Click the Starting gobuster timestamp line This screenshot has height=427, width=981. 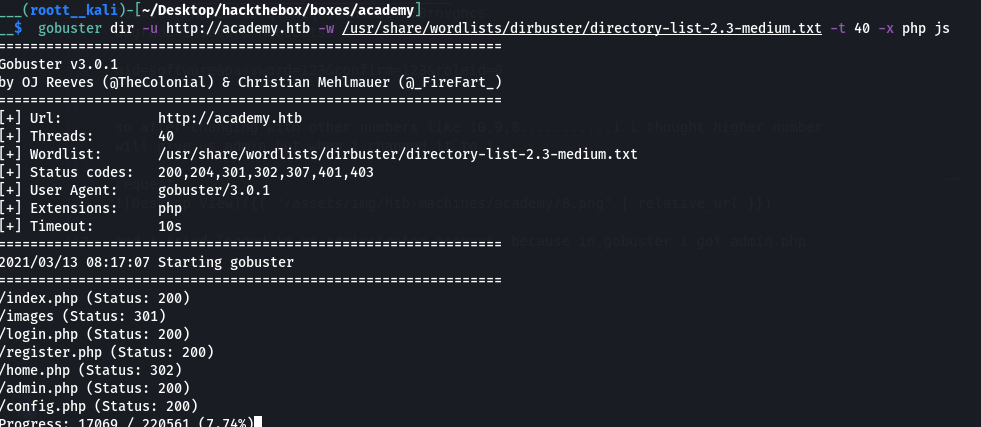coord(147,262)
